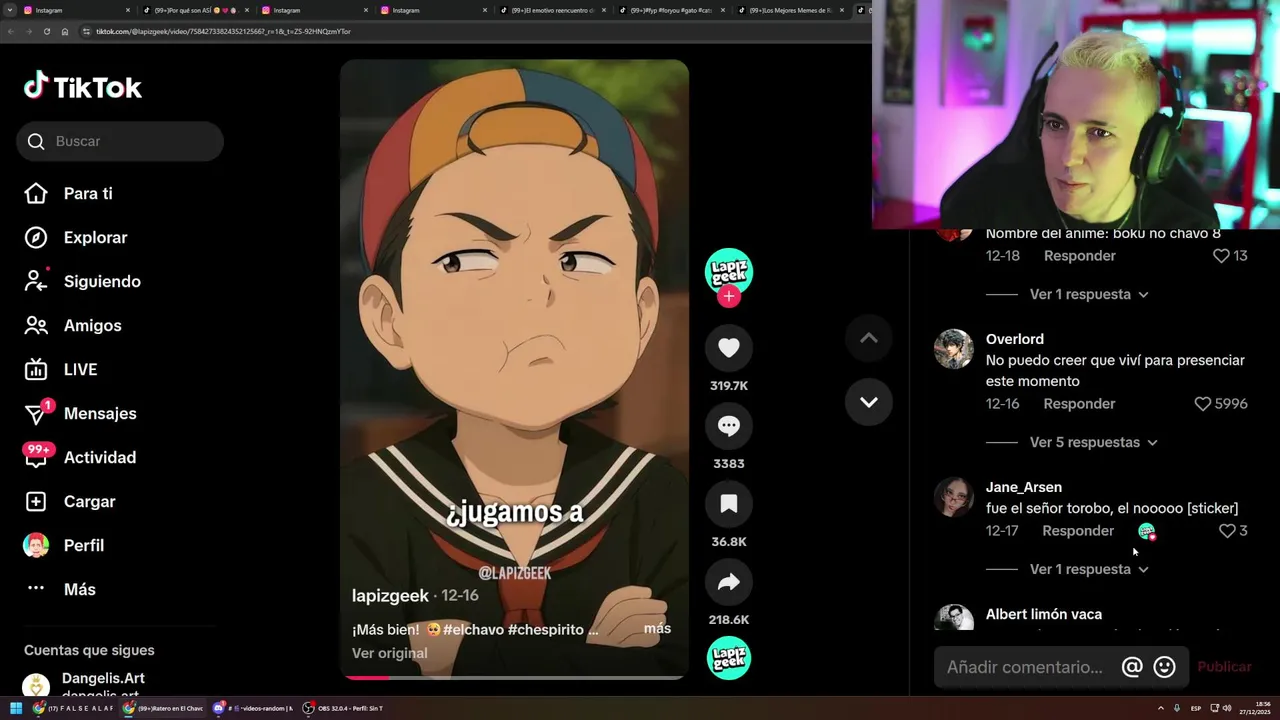This screenshot has height=720, width=1280.
Task: Open the volume speaker tray icon
Action: 1227,708
